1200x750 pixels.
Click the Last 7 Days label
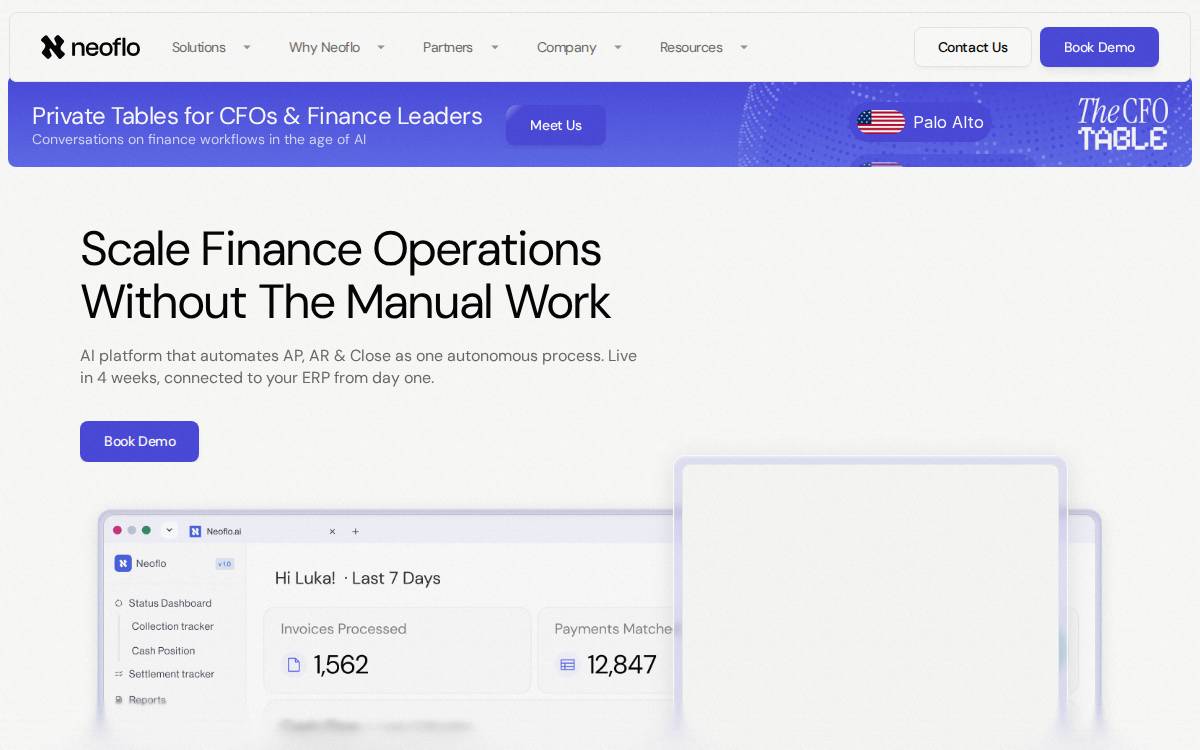tap(396, 578)
